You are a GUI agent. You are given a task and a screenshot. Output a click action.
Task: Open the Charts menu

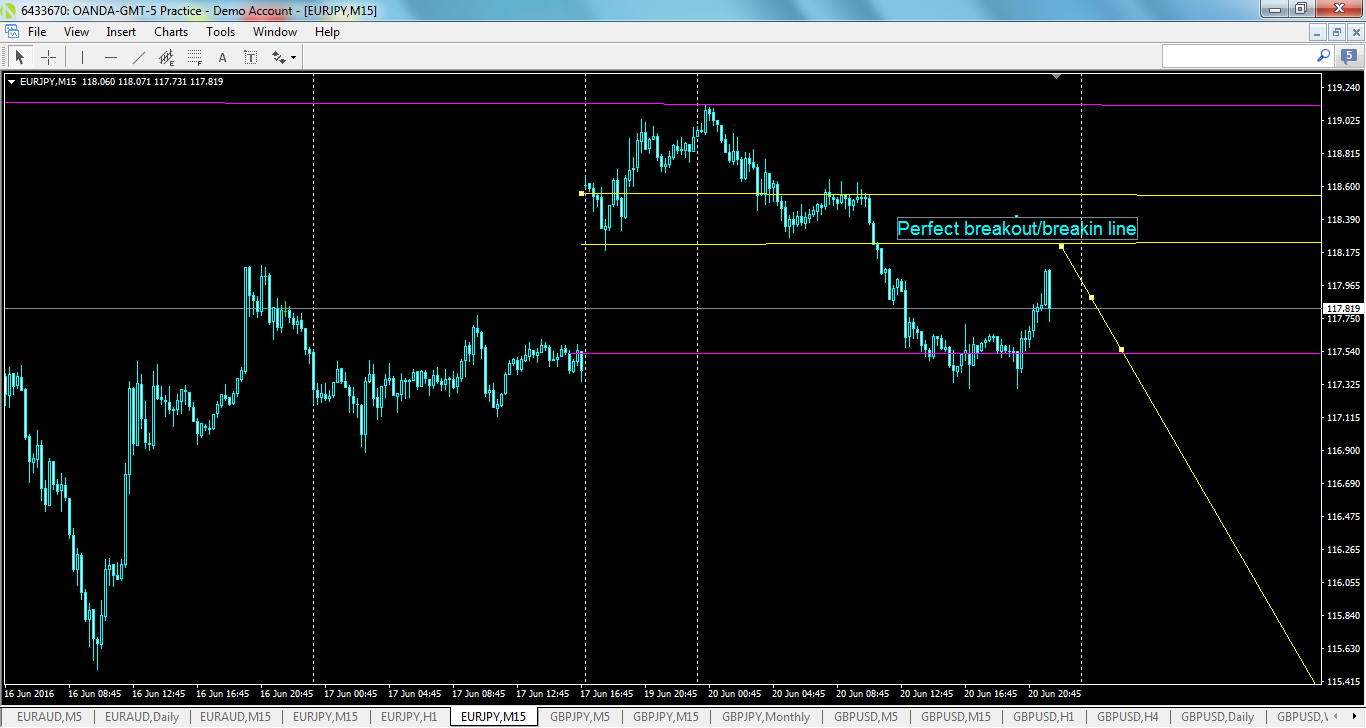point(170,31)
